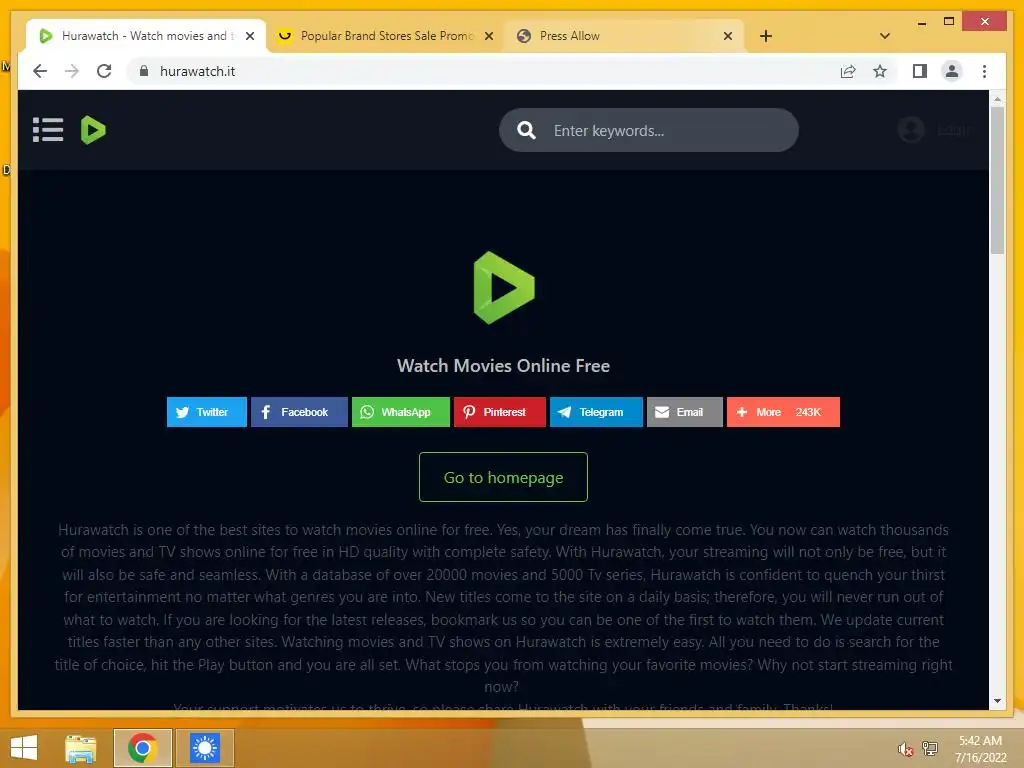
Task: Share on Twitter
Action: coord(206,412)
